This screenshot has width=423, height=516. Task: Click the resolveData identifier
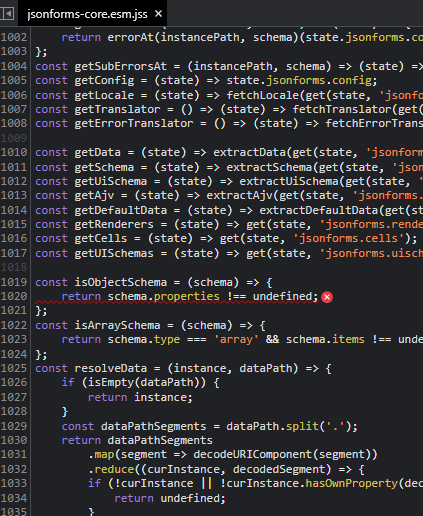pos(111,368)
